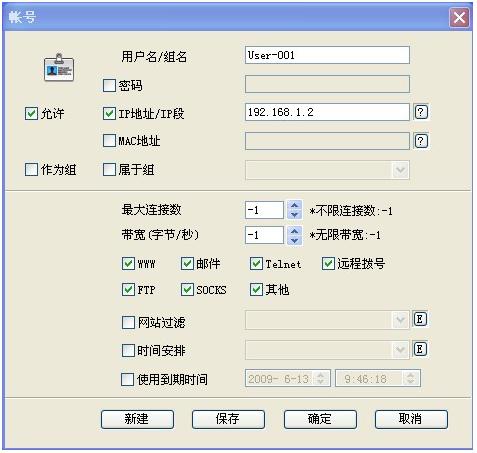Click the IP address field showing 192.168.1.2

pos(327,112)
